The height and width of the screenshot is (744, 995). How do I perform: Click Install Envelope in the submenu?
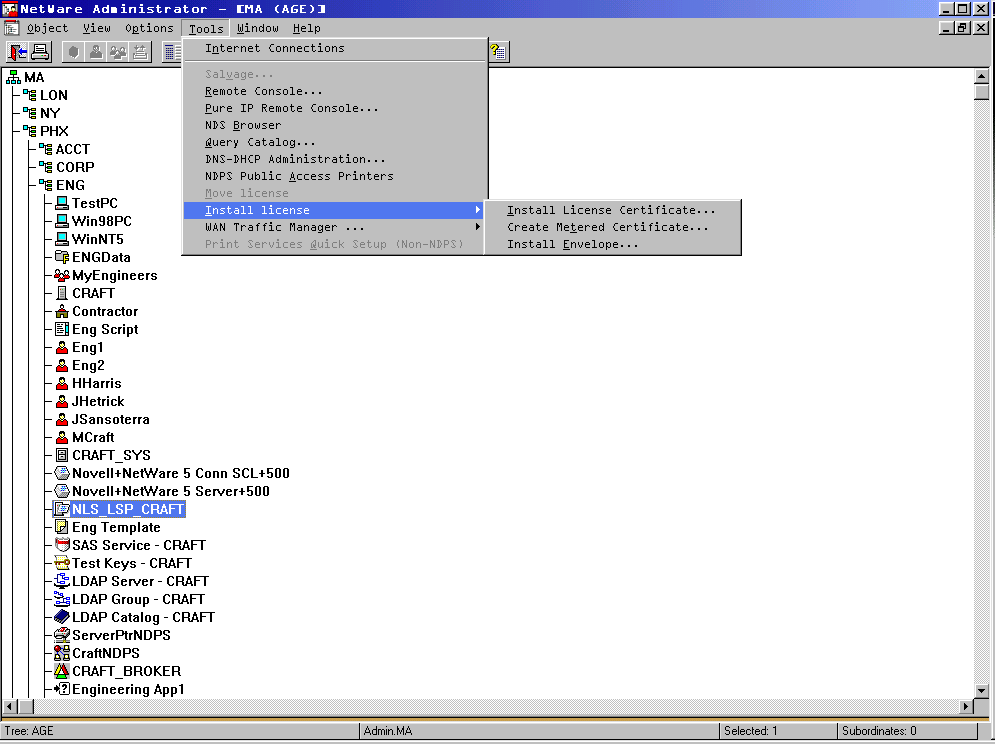click(572, 244)
